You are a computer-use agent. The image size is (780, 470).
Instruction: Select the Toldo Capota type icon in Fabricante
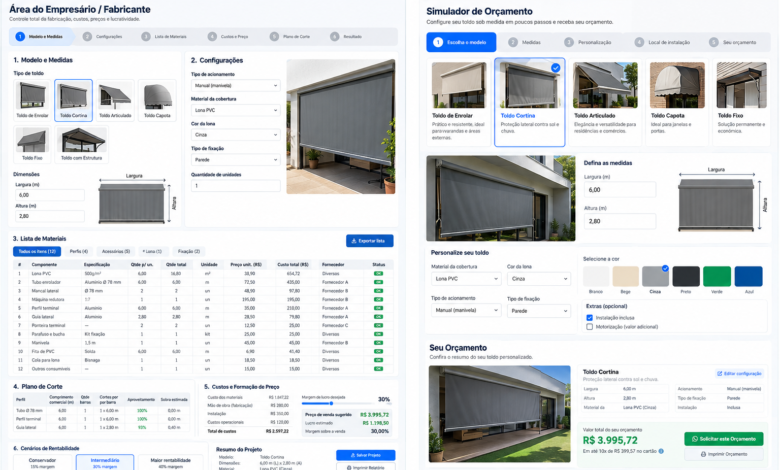pos(157,100)
